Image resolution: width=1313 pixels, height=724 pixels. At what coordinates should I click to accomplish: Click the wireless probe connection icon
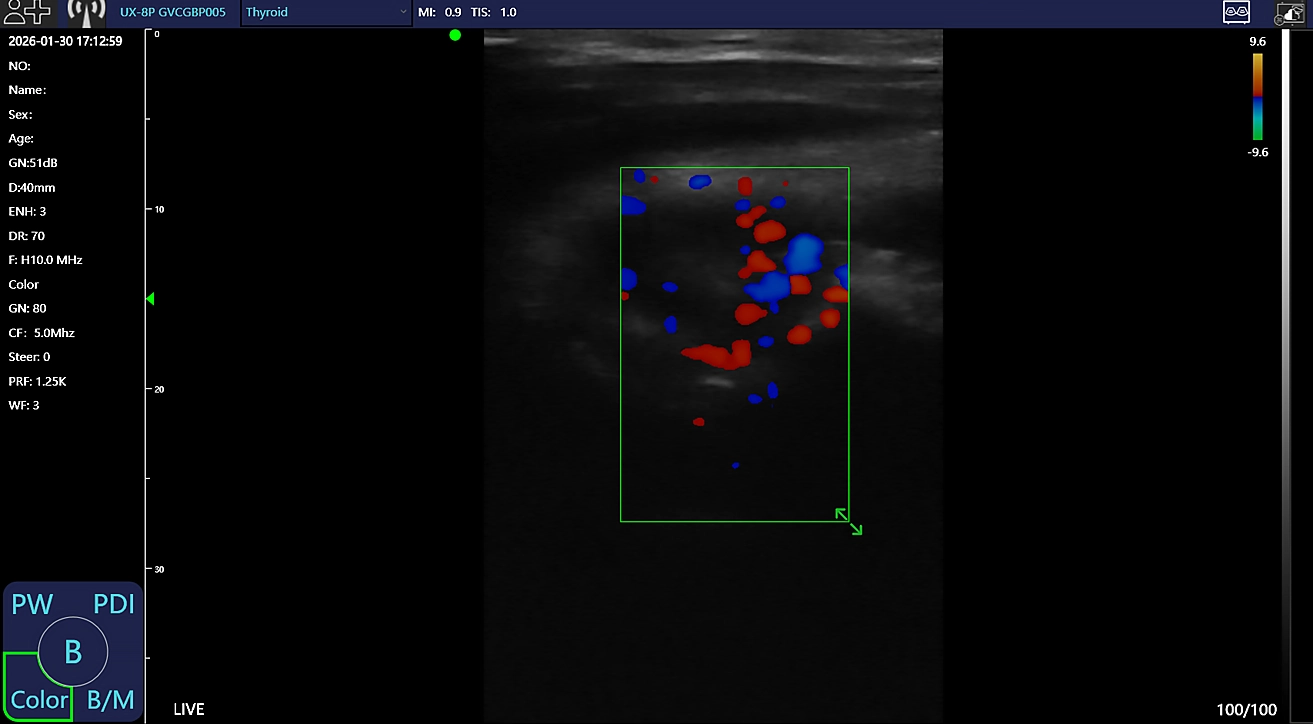[87, 12]
